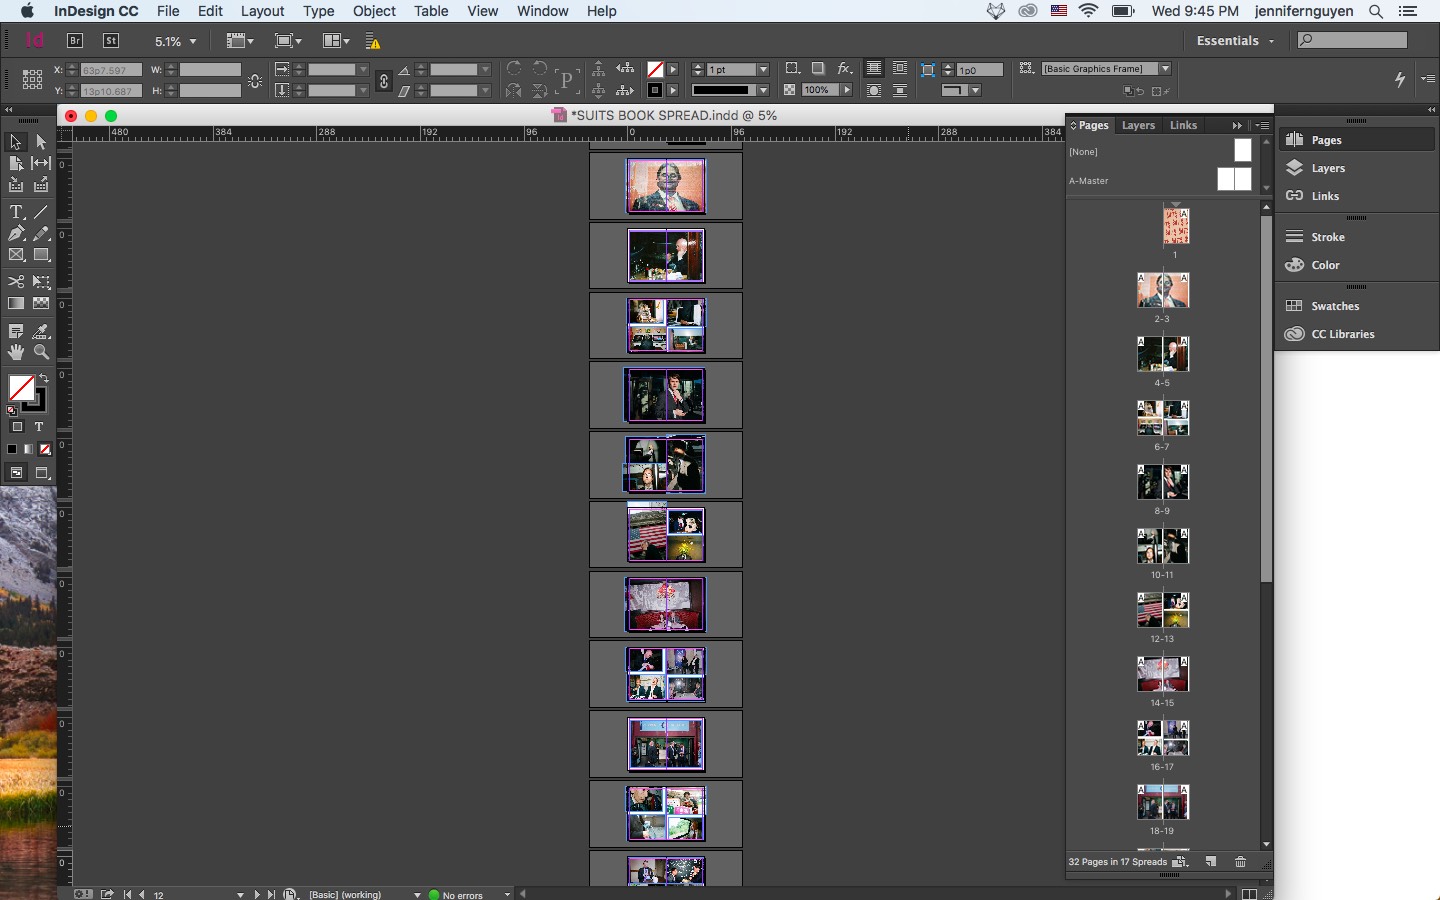Screen dimensions: 1440x900
Task: Open the Object menu
Action: pyautogui.click(x=374, y=11)
